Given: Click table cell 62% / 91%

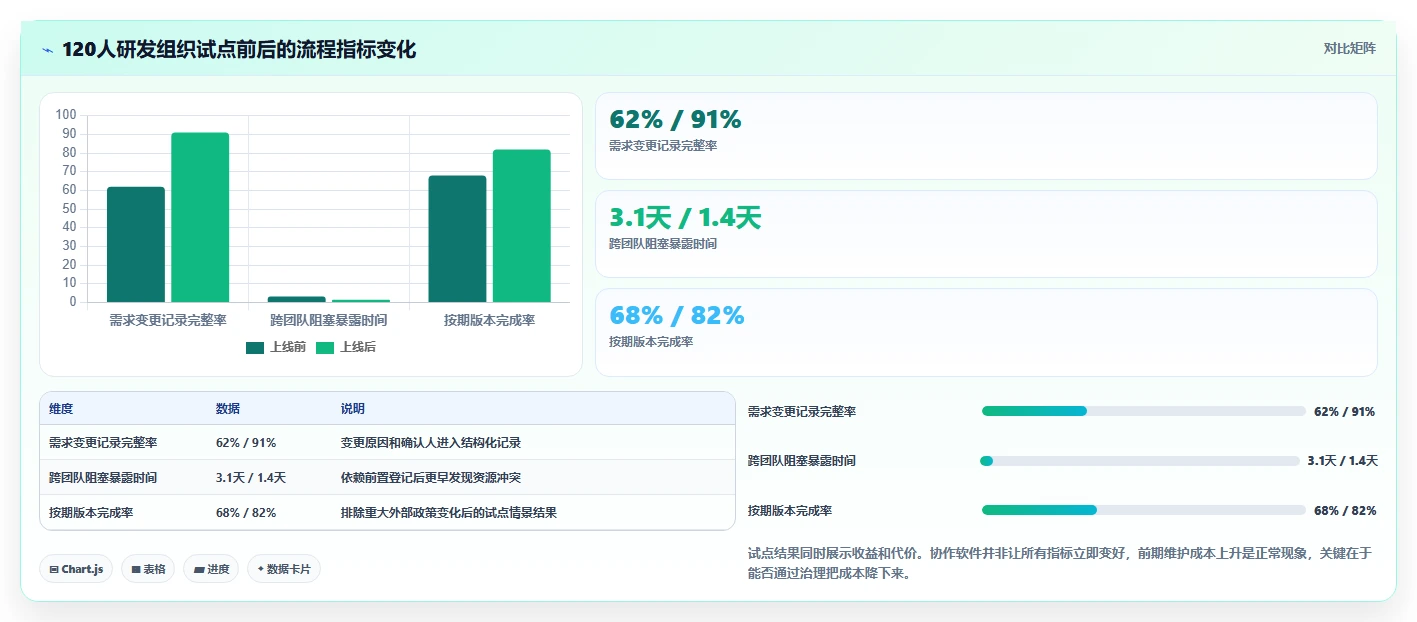Looking at the screenshot, I should point(246,443).
